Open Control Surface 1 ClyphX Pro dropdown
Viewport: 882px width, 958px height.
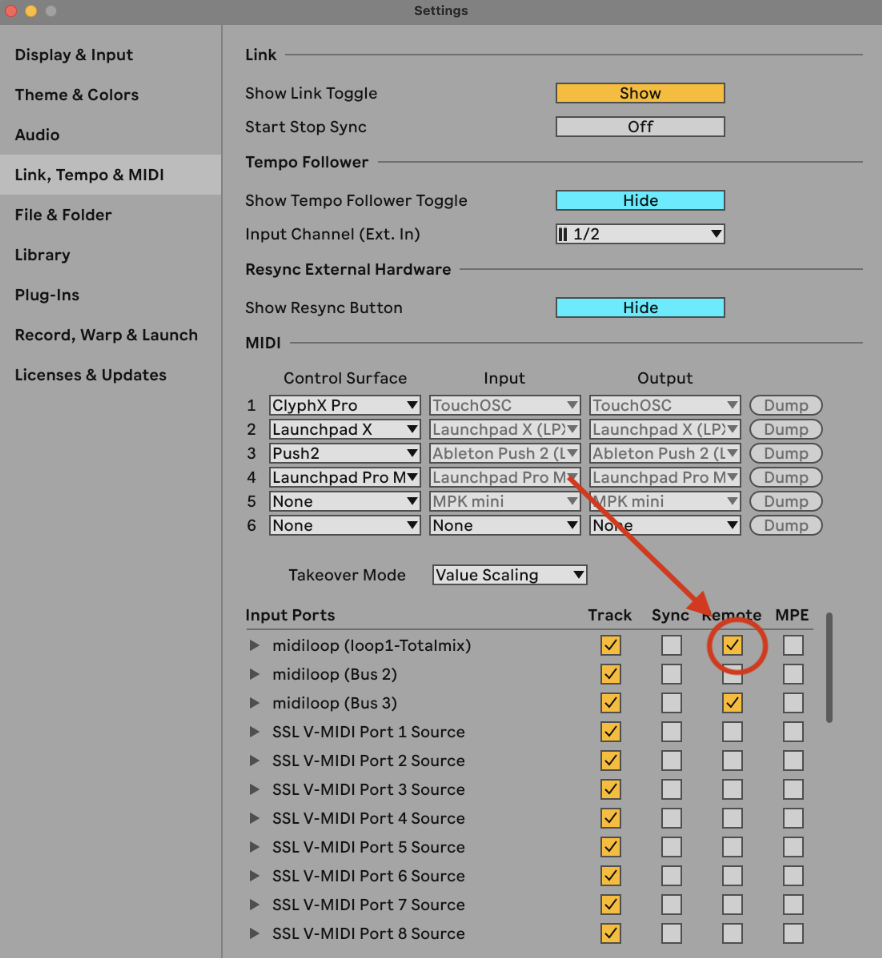345,405
